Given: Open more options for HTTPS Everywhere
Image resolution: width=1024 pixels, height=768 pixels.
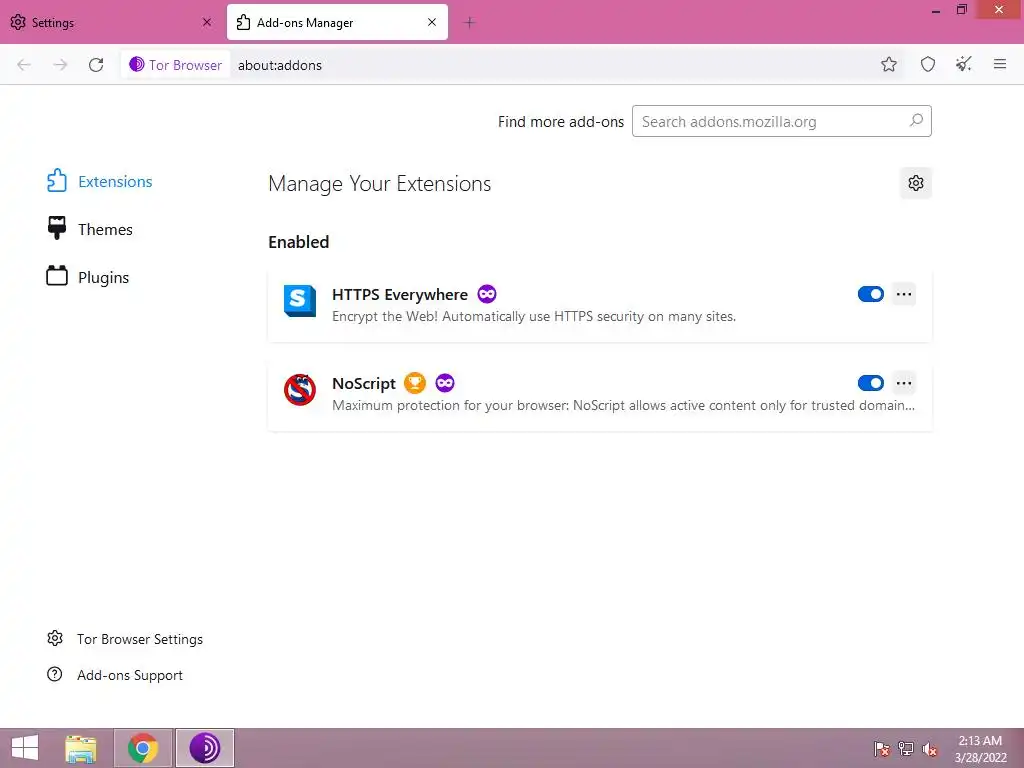Looking at the screenshot, I should click(x=904, y=294).
